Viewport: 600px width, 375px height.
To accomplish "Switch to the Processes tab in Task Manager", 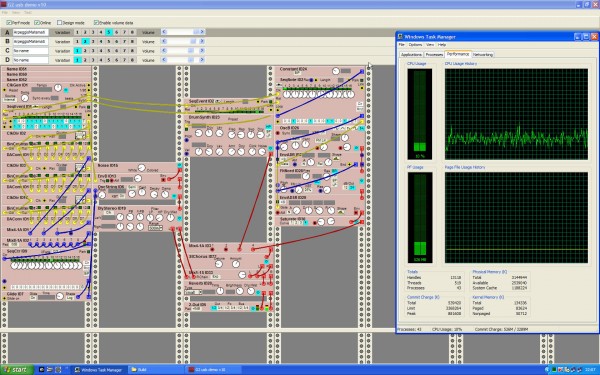I will coord(434,55).
